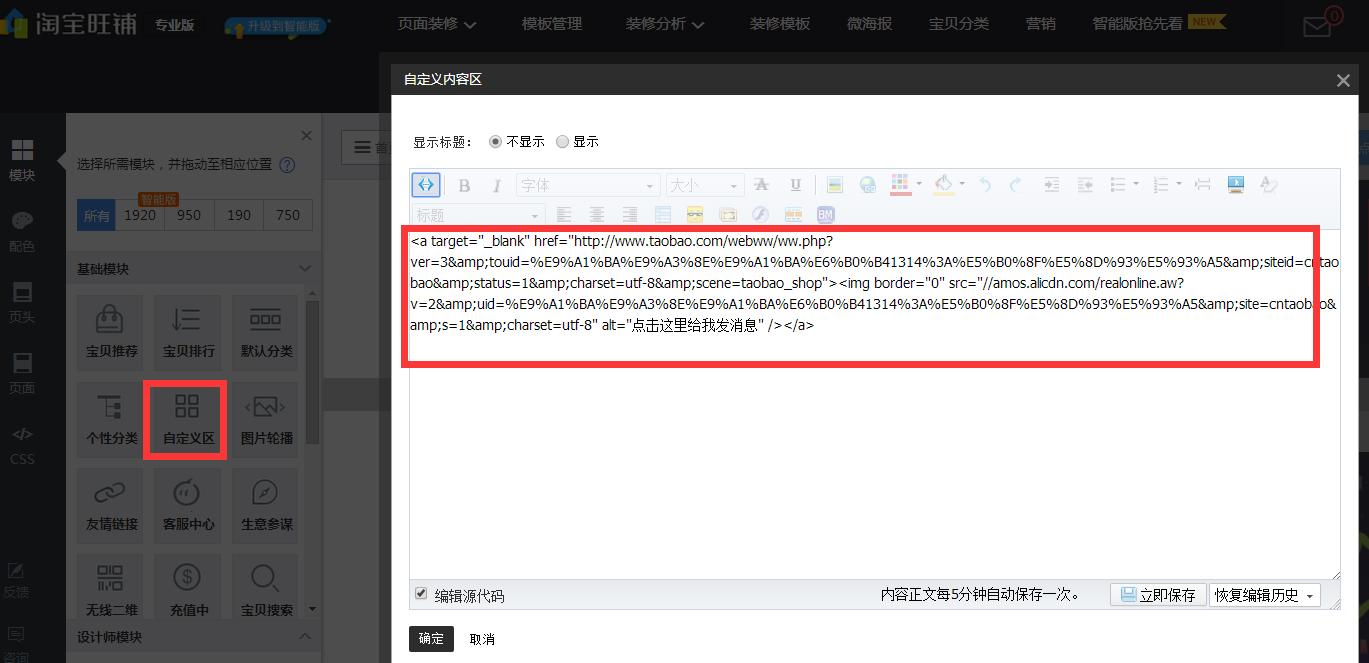This screenshot has height=663, width=1369.
Task: Click 立即保存 save now button
Action: 1157,595
